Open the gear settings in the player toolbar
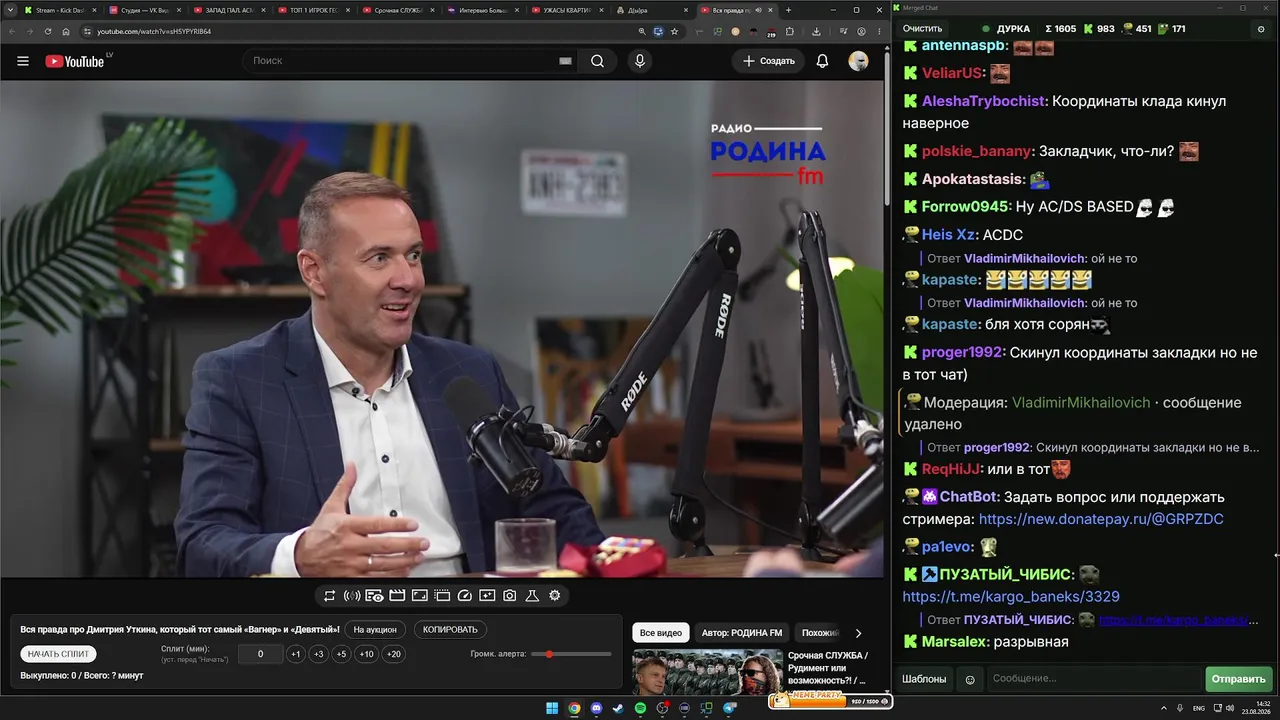The image size is (1280, 720). click(555, 596)
